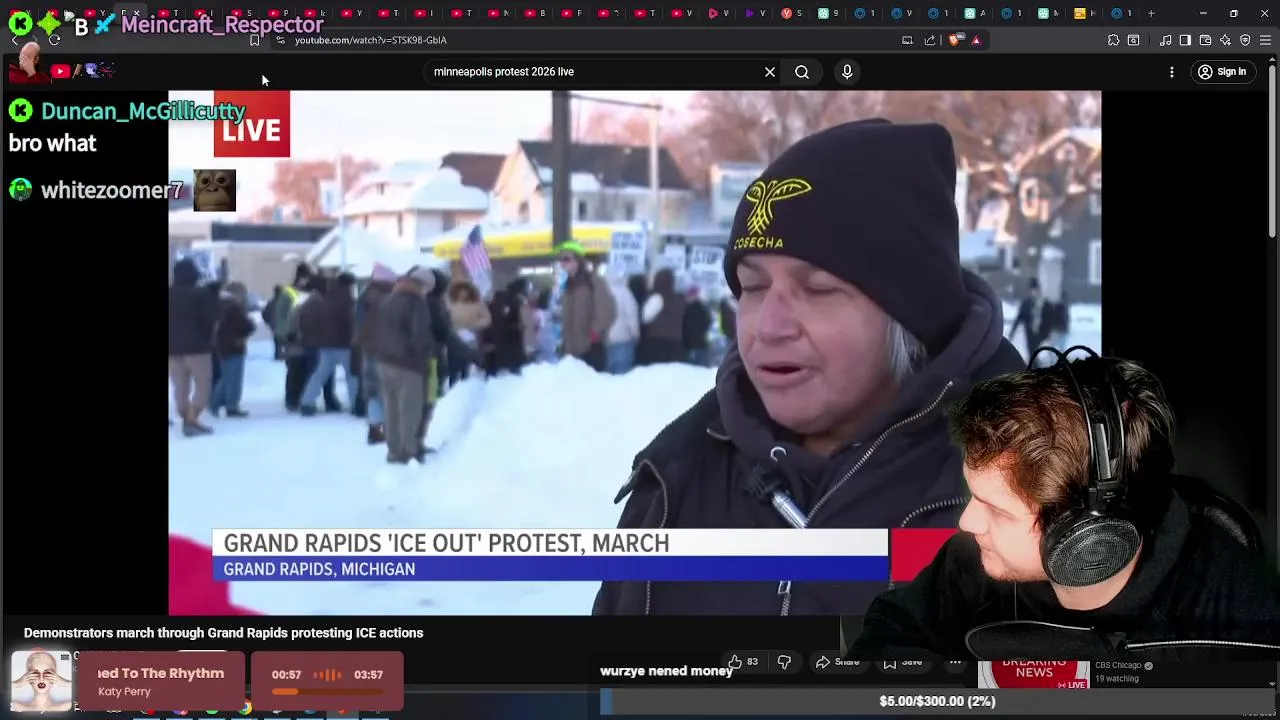
Task: Open more actions ellipsis under video
Action: tap(955, 662)
